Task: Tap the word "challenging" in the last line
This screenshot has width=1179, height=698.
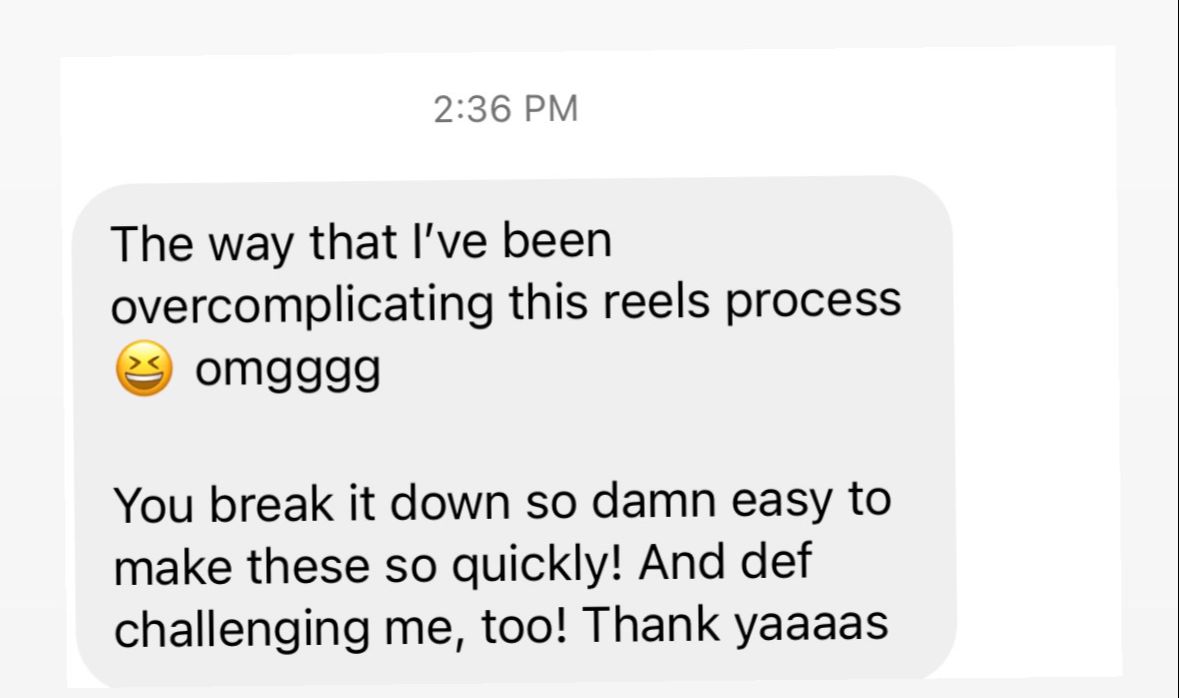Action: click(241, 630)
